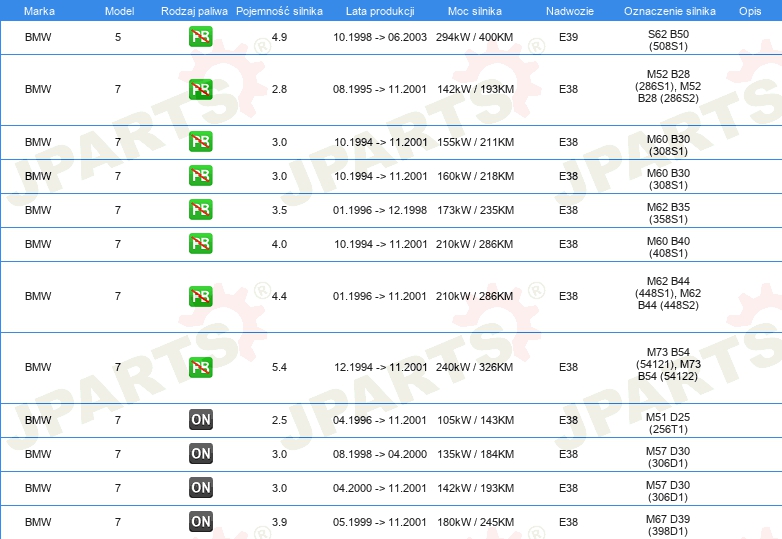Select the engine code M57 D30 in the 135kW row
Image resolution: width=782 pixels, height=539 pixels.
click(x=668, y=457)
